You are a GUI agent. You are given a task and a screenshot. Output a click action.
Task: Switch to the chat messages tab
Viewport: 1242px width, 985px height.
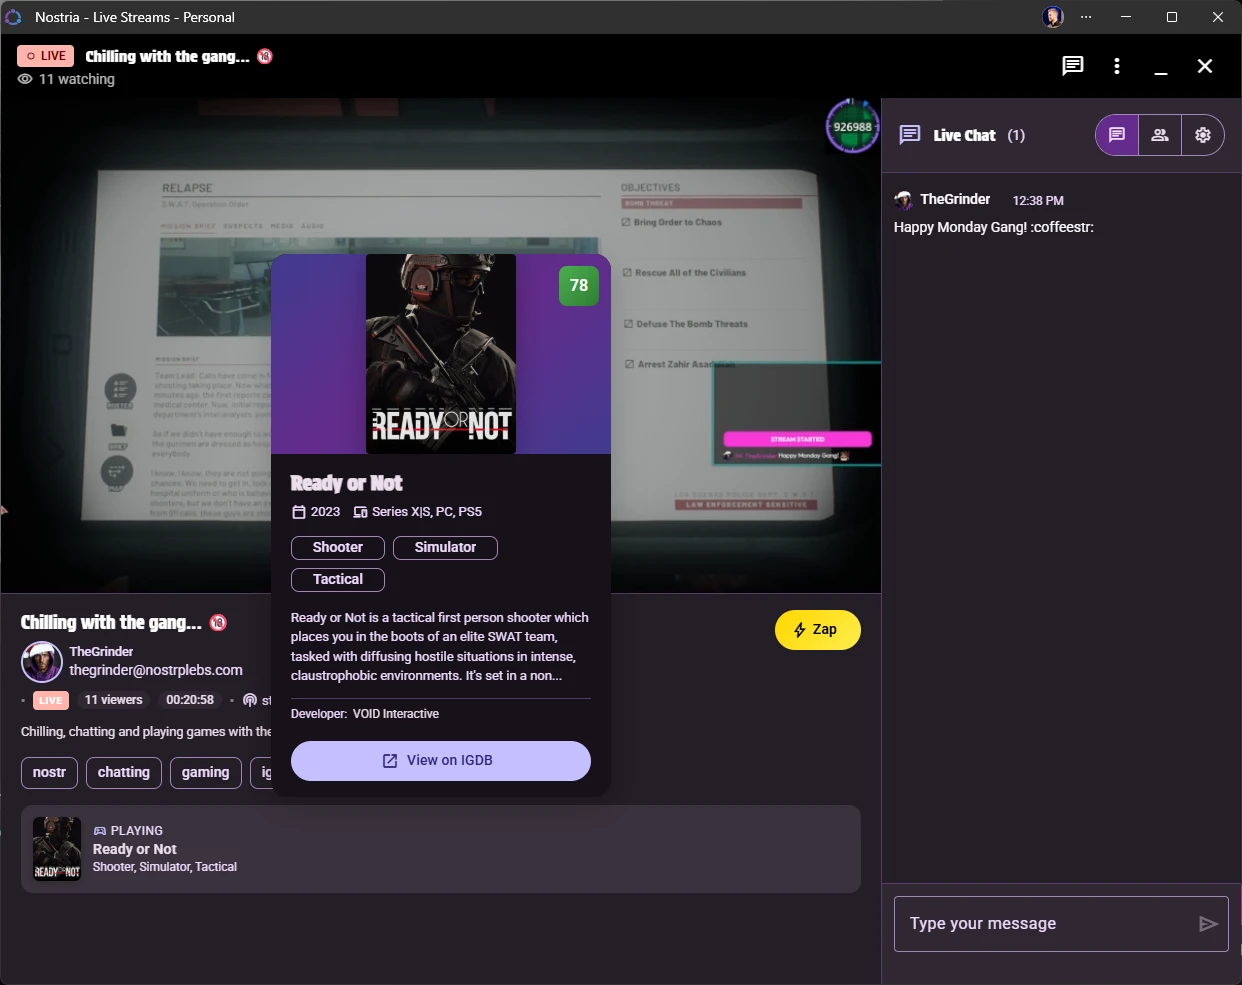click(x=1117, y=135)
